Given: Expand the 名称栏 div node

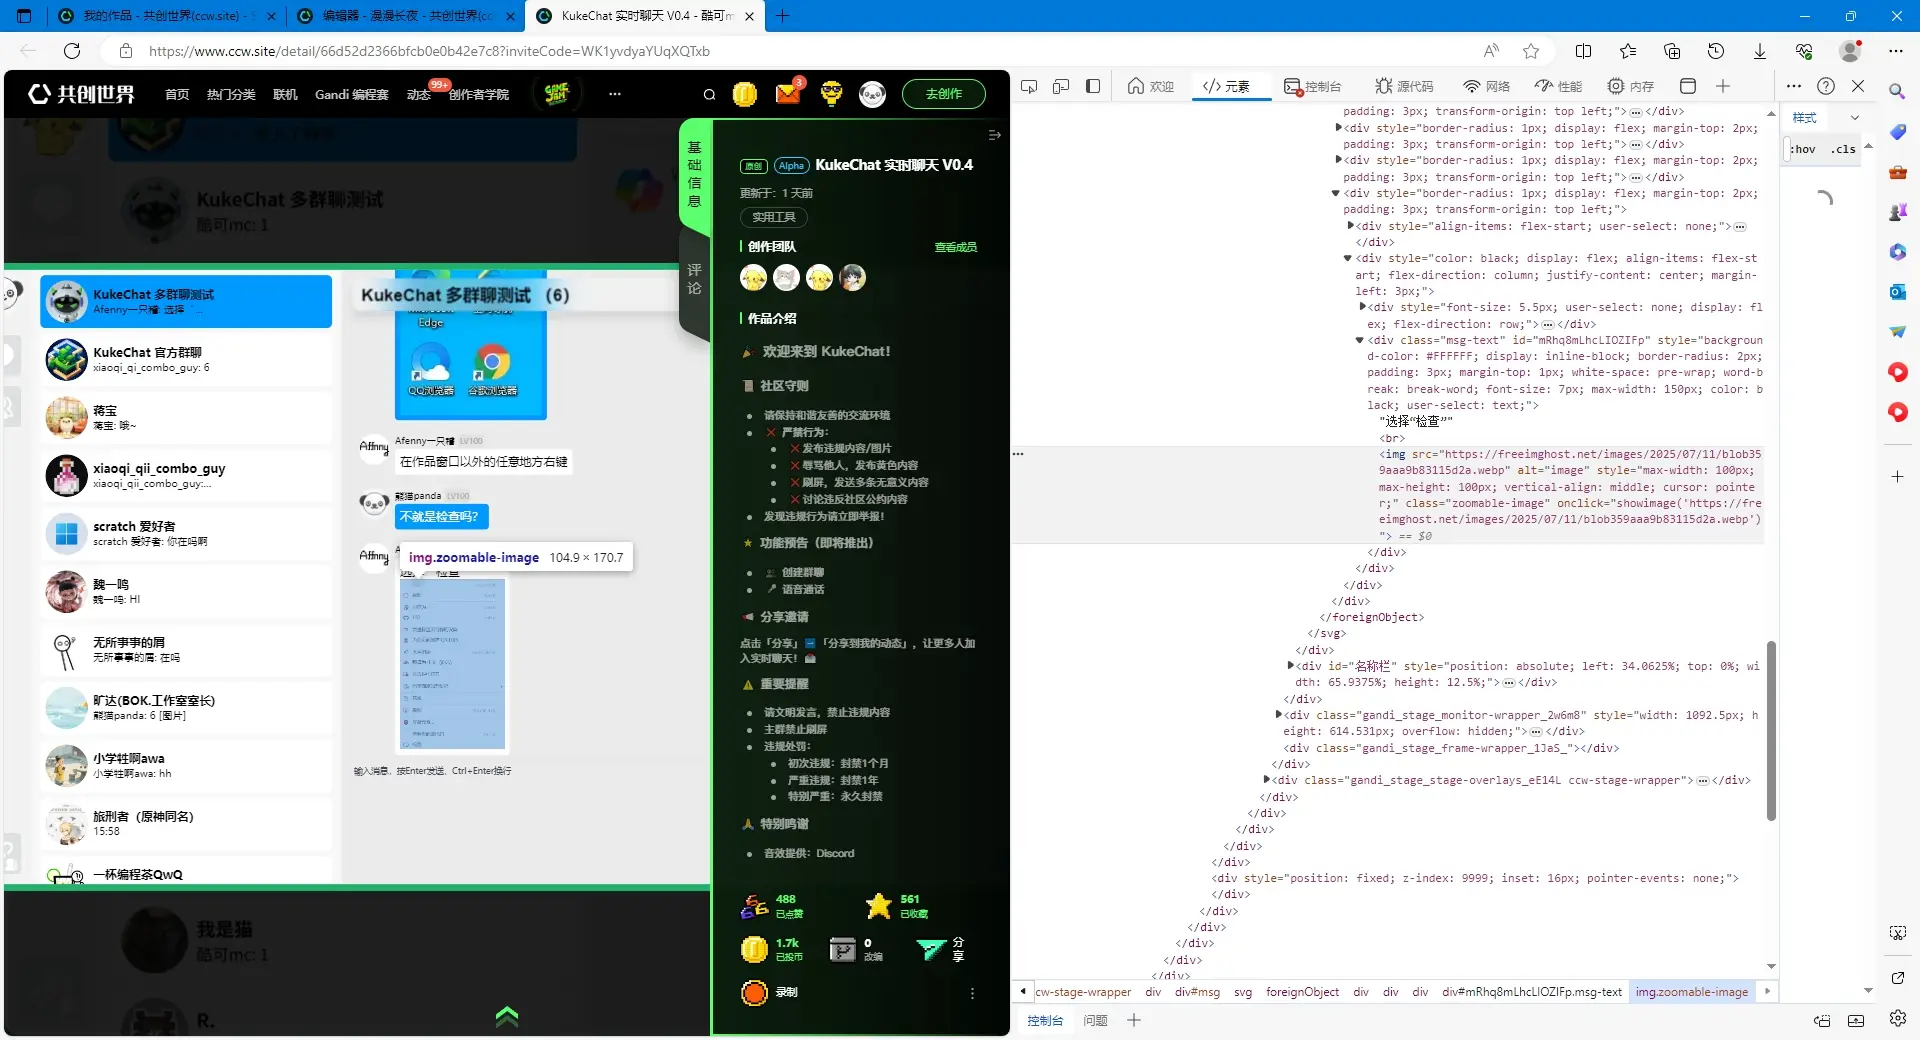Looking at the screenshot, I should pos(1291,666).
